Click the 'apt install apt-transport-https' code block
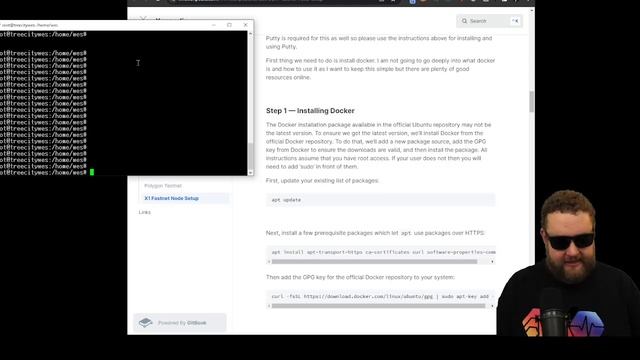 click(x=380, y=252)
